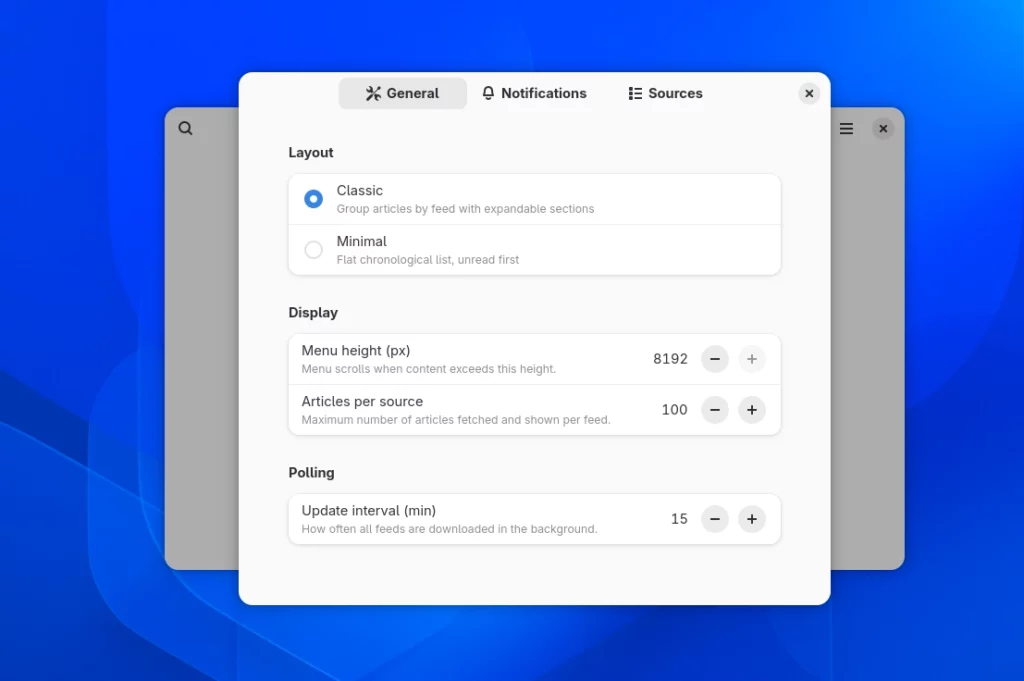The width and height of the screenshot is (1024, 681).
Task: Open the hamburger menu in background window
Action: tap(846, 129)
